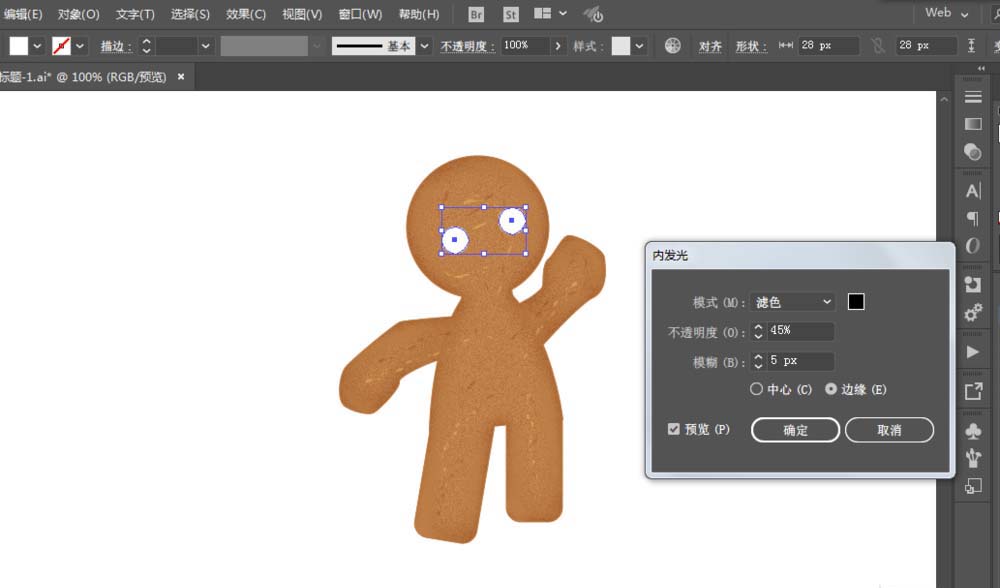Screen dimensions: 1000x588
Task: Click the white fill color swatch
Action: click(x=18, y=46)
